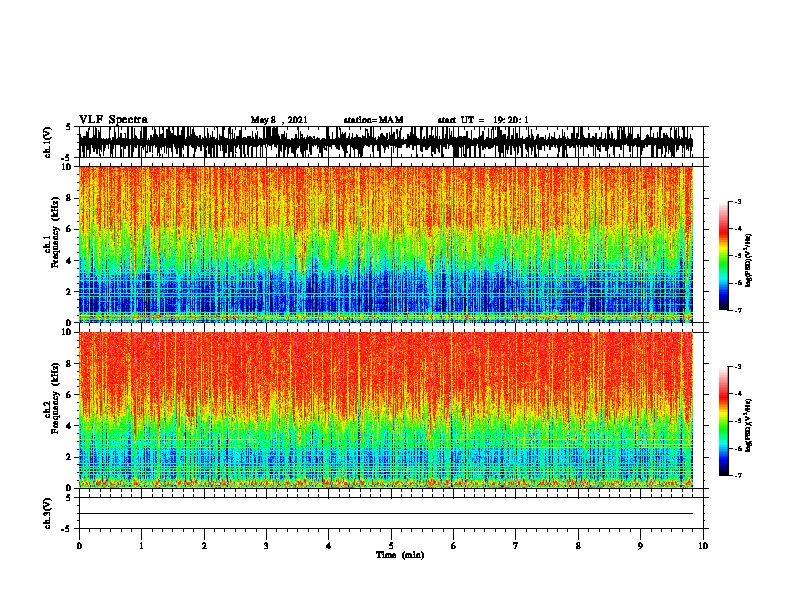Click the 0 tick on time axis
Image resolution: width=792 pixels, height=612 pixels.
(x=79, y=546)
